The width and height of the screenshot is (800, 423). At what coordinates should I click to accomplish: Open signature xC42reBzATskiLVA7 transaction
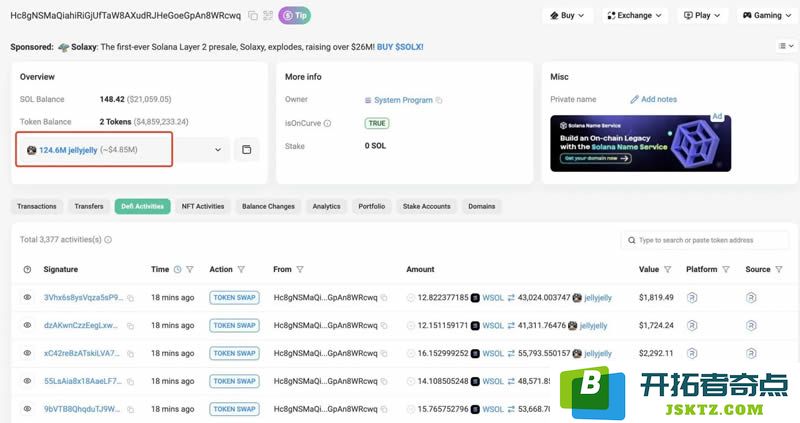tap(82, 353)
